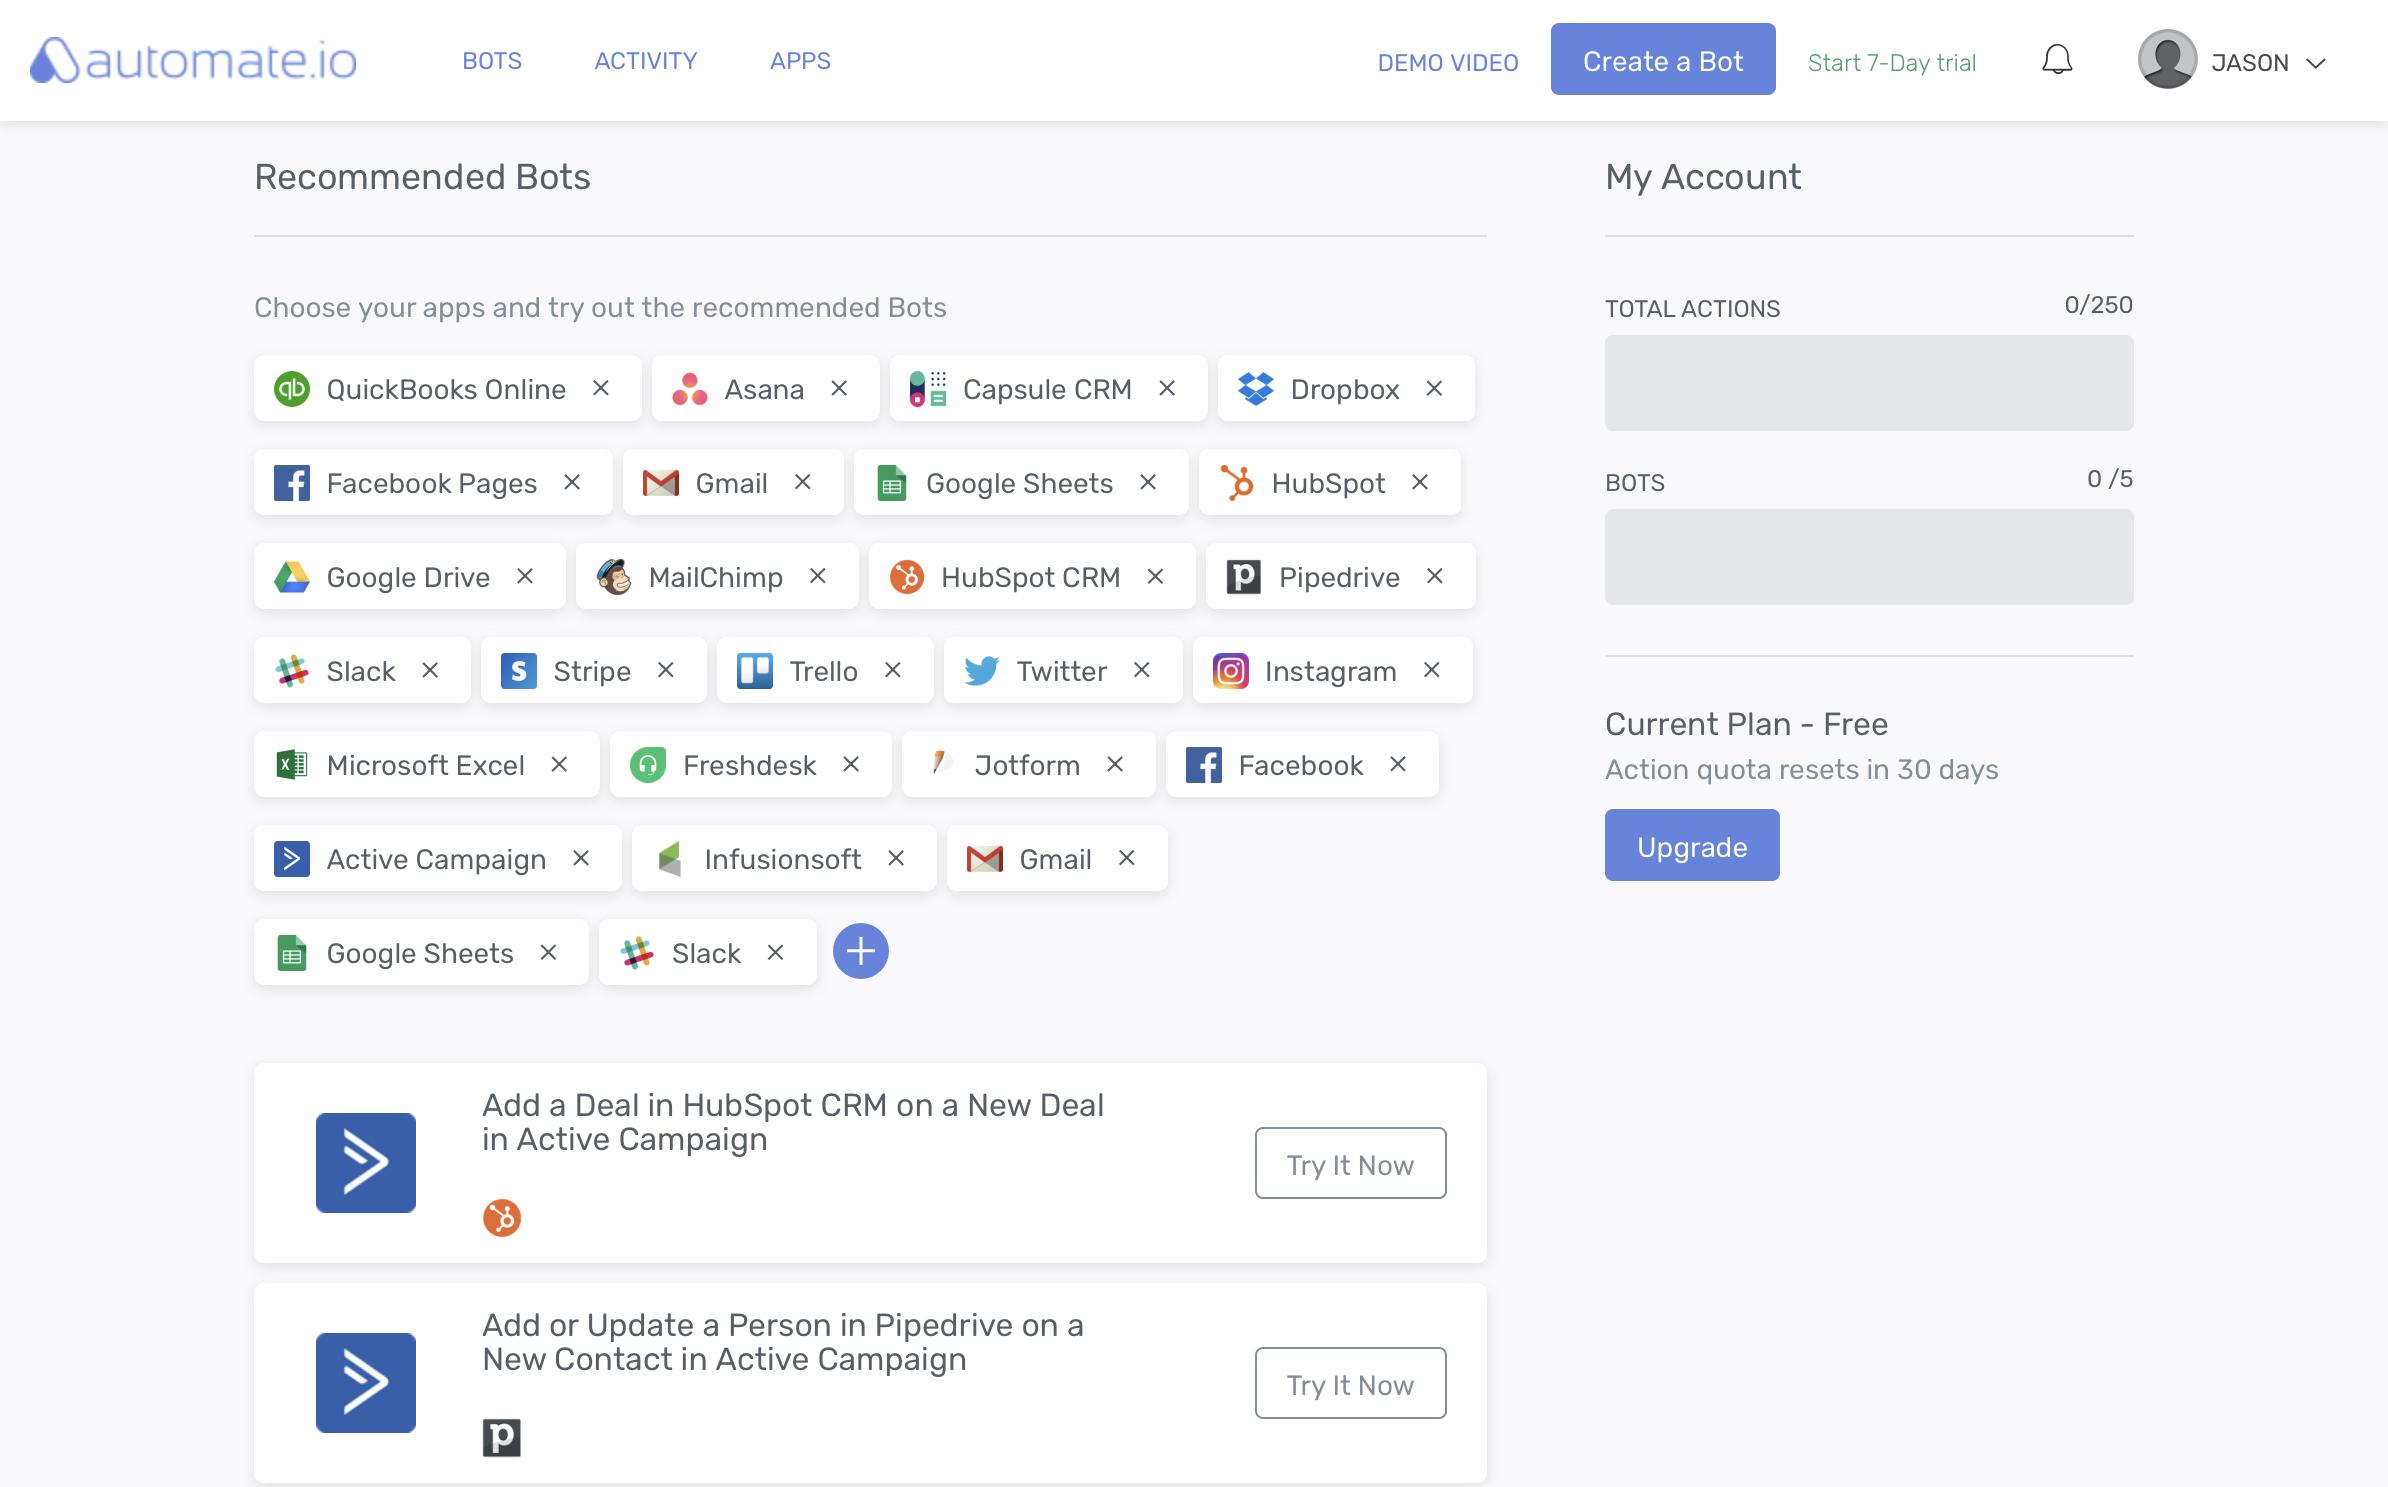Remove the Trello chip

(x=893, y=670)
